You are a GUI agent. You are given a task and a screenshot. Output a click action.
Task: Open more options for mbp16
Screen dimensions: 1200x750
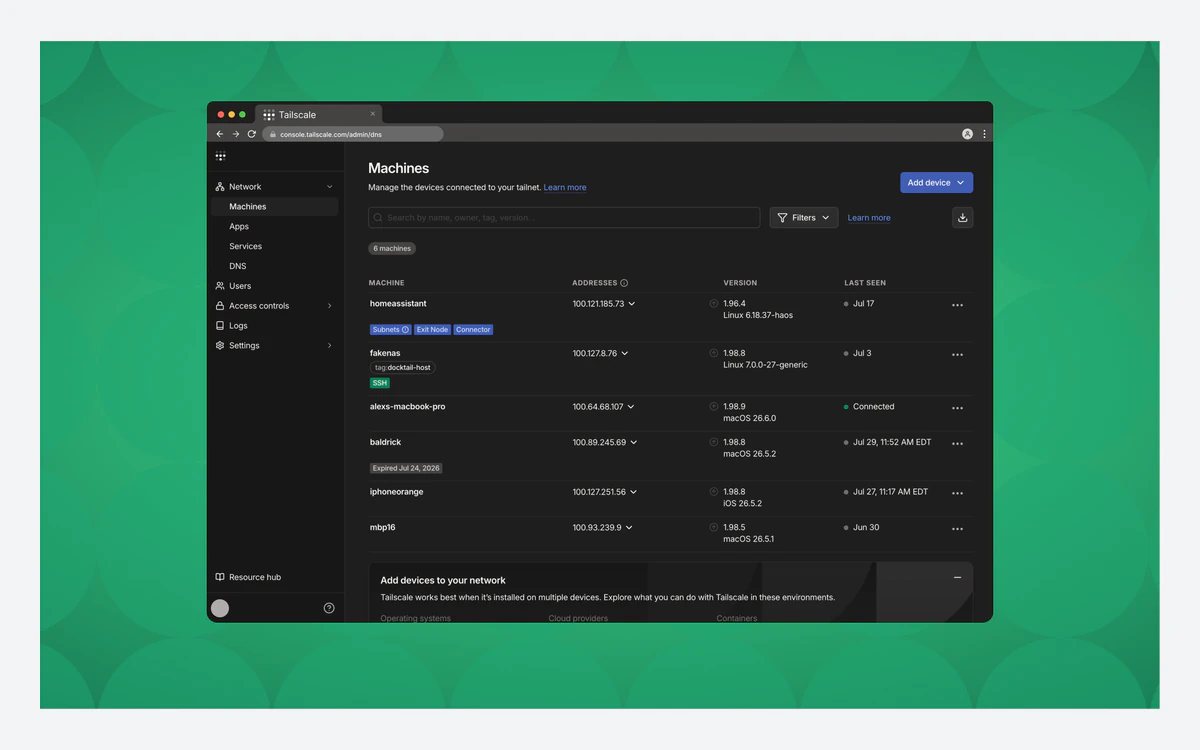coord(957,529)
